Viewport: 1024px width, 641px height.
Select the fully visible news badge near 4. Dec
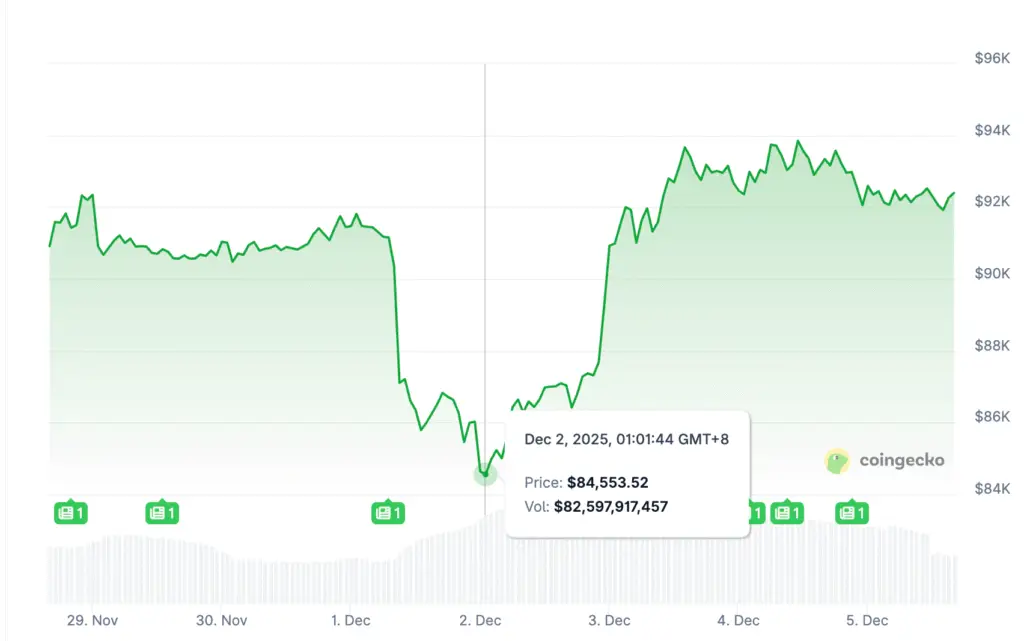(x=788, y=513)
